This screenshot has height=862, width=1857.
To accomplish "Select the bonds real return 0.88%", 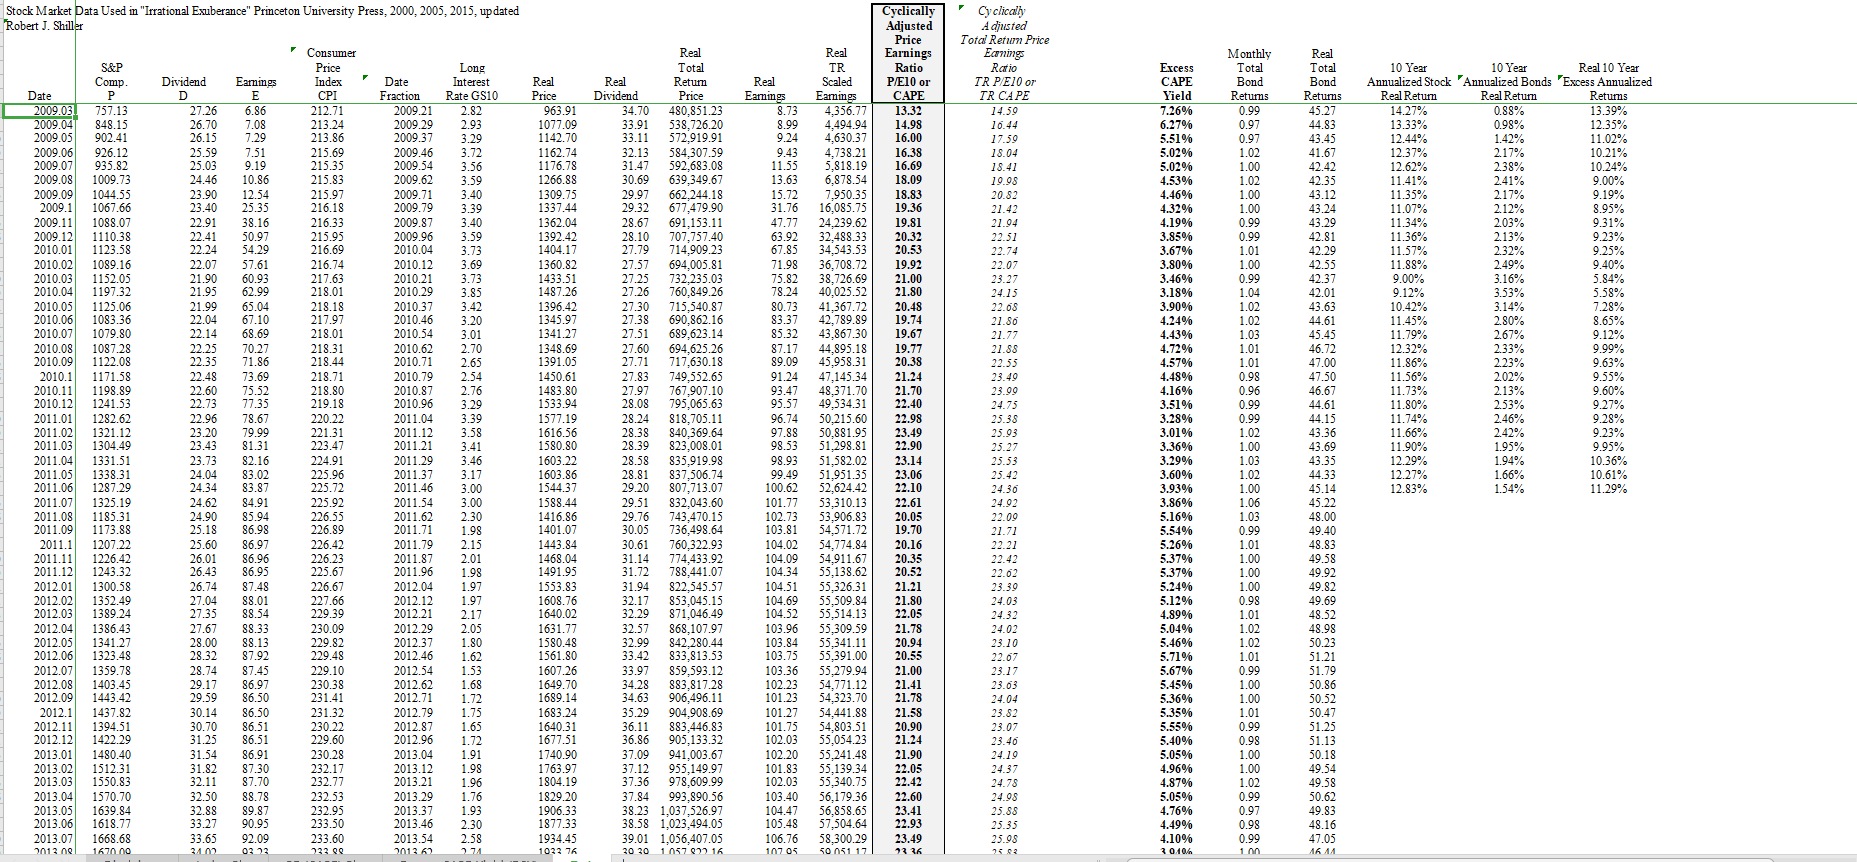I will (x=1508, y=111).
